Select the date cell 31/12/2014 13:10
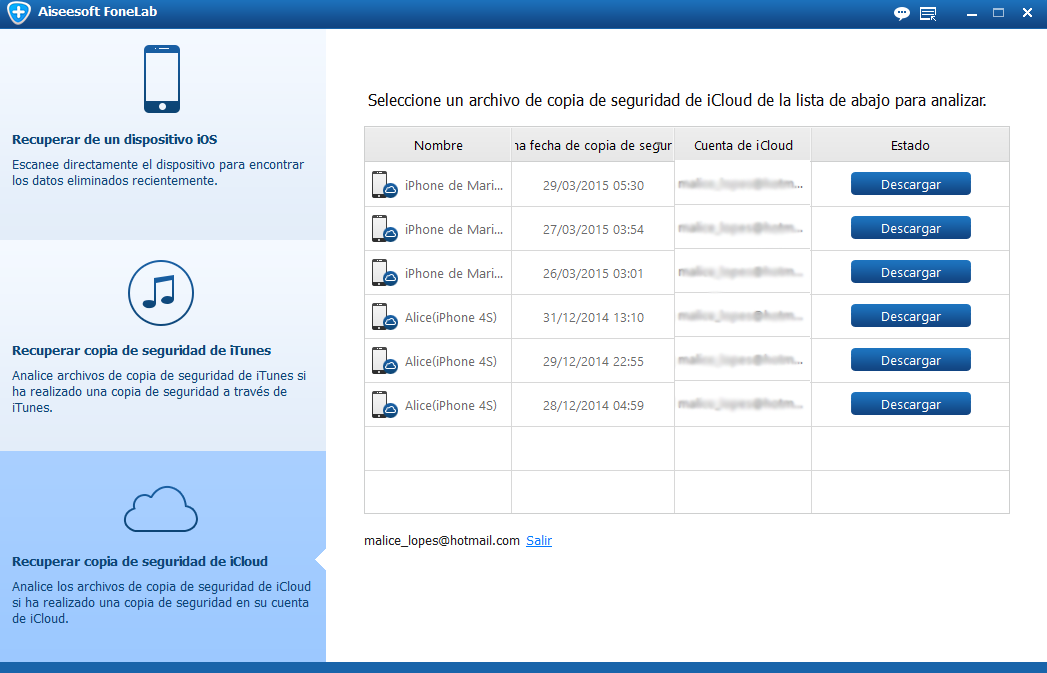 click(x=593, y=318)
